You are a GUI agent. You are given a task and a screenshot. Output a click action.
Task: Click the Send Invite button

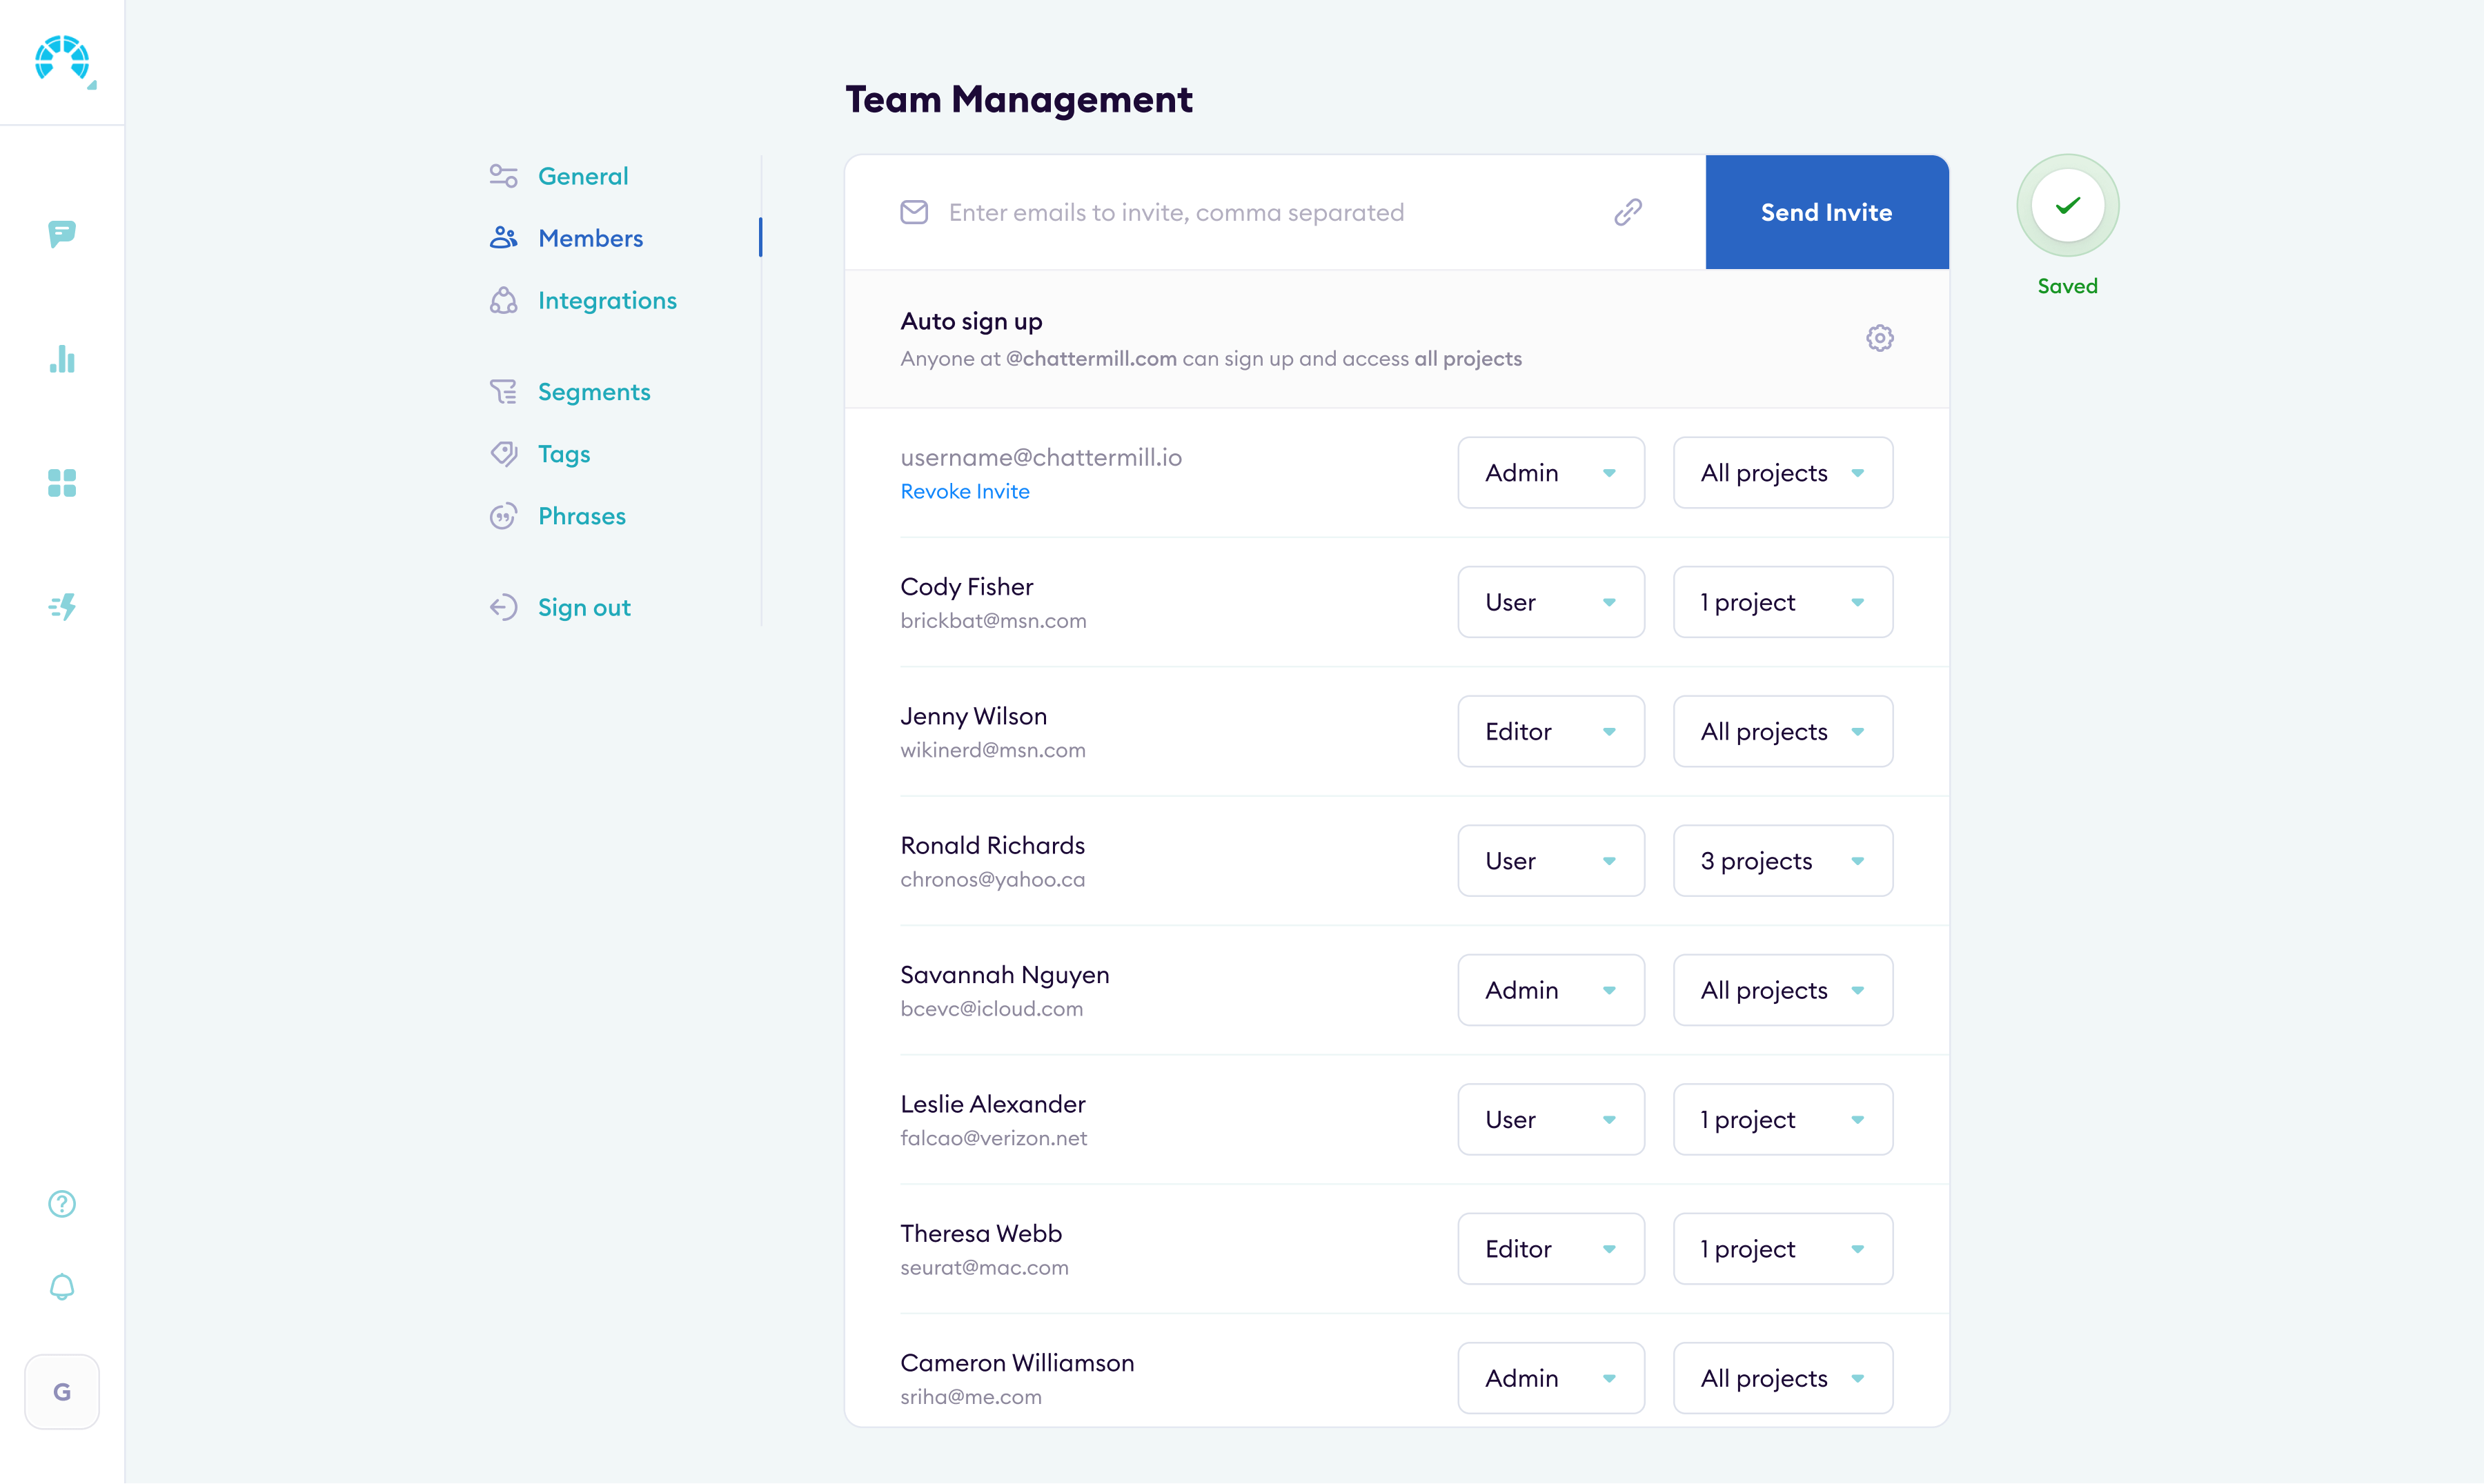point(1826,212)
